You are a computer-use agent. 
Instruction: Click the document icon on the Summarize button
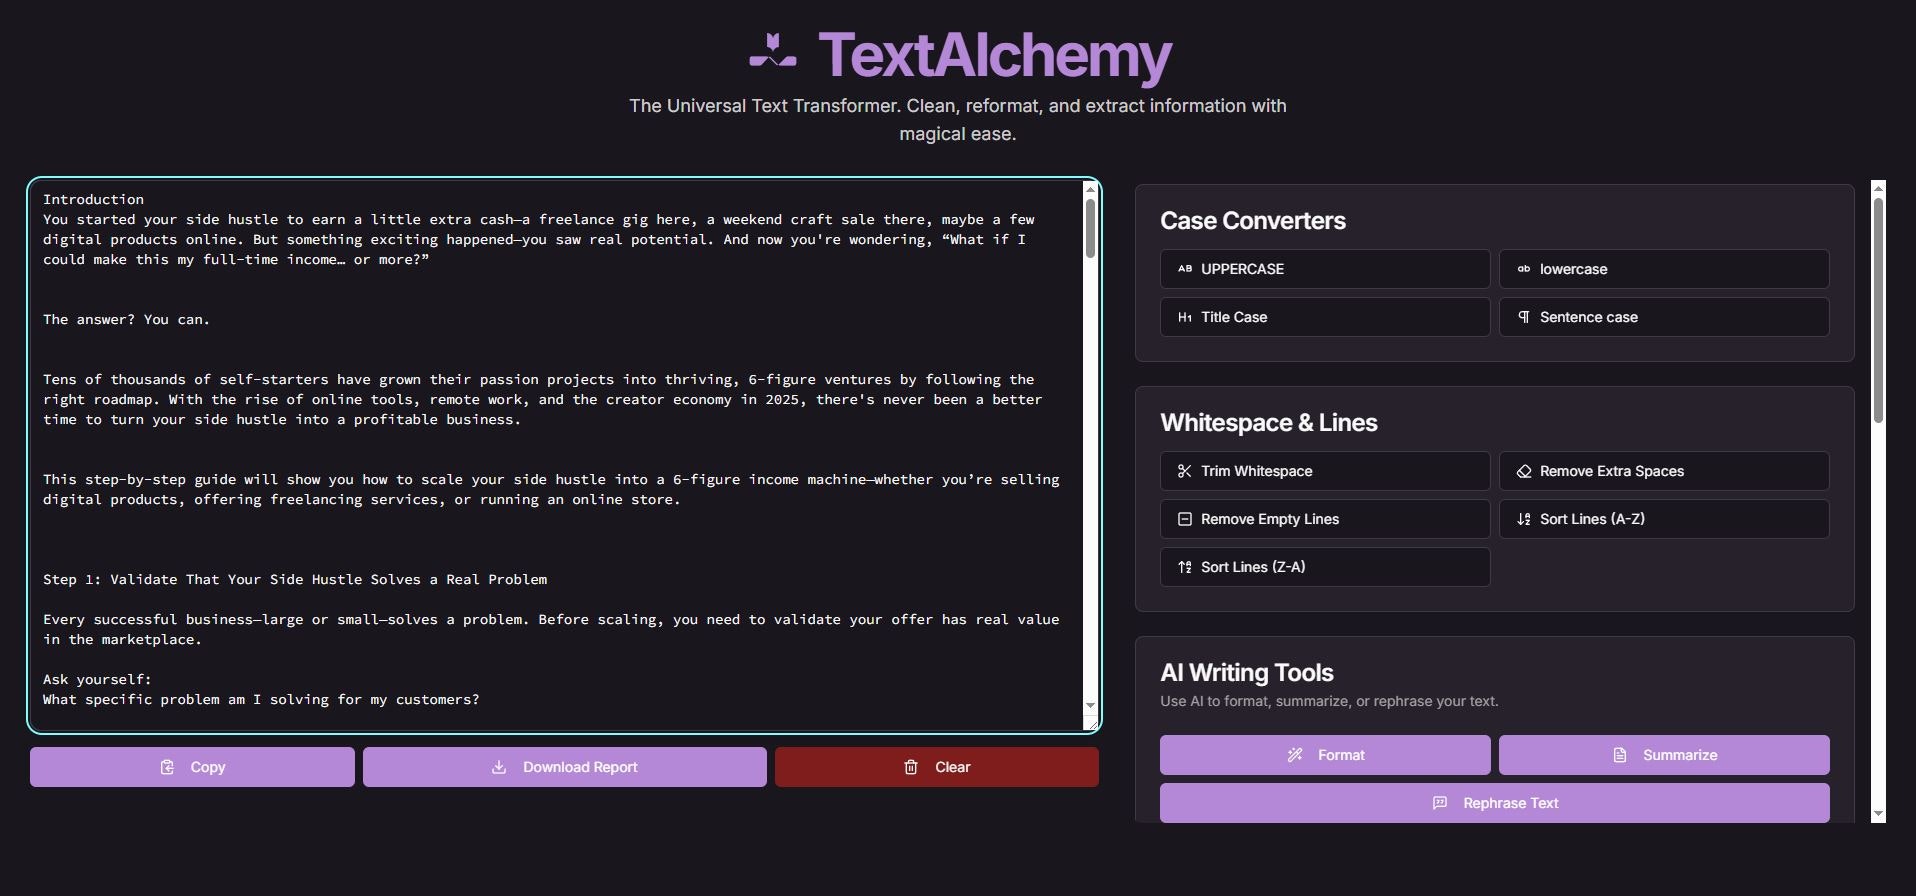point(1620,755)
